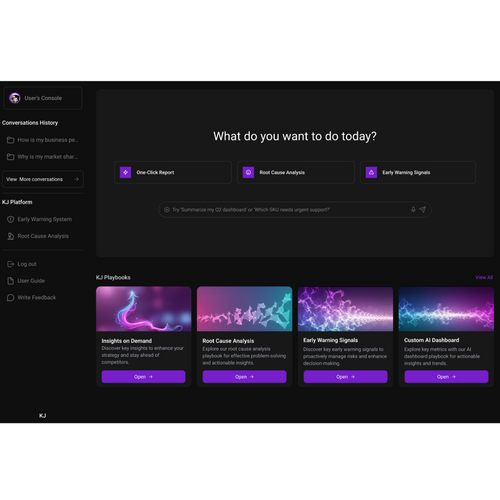
Task: Click the KJ logo at sidebar bottom
Action: tap(42, 415)
